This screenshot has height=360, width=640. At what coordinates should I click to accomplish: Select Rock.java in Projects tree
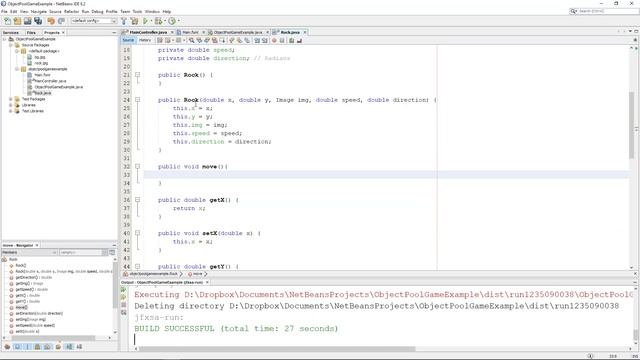click(x=42, y=93)
